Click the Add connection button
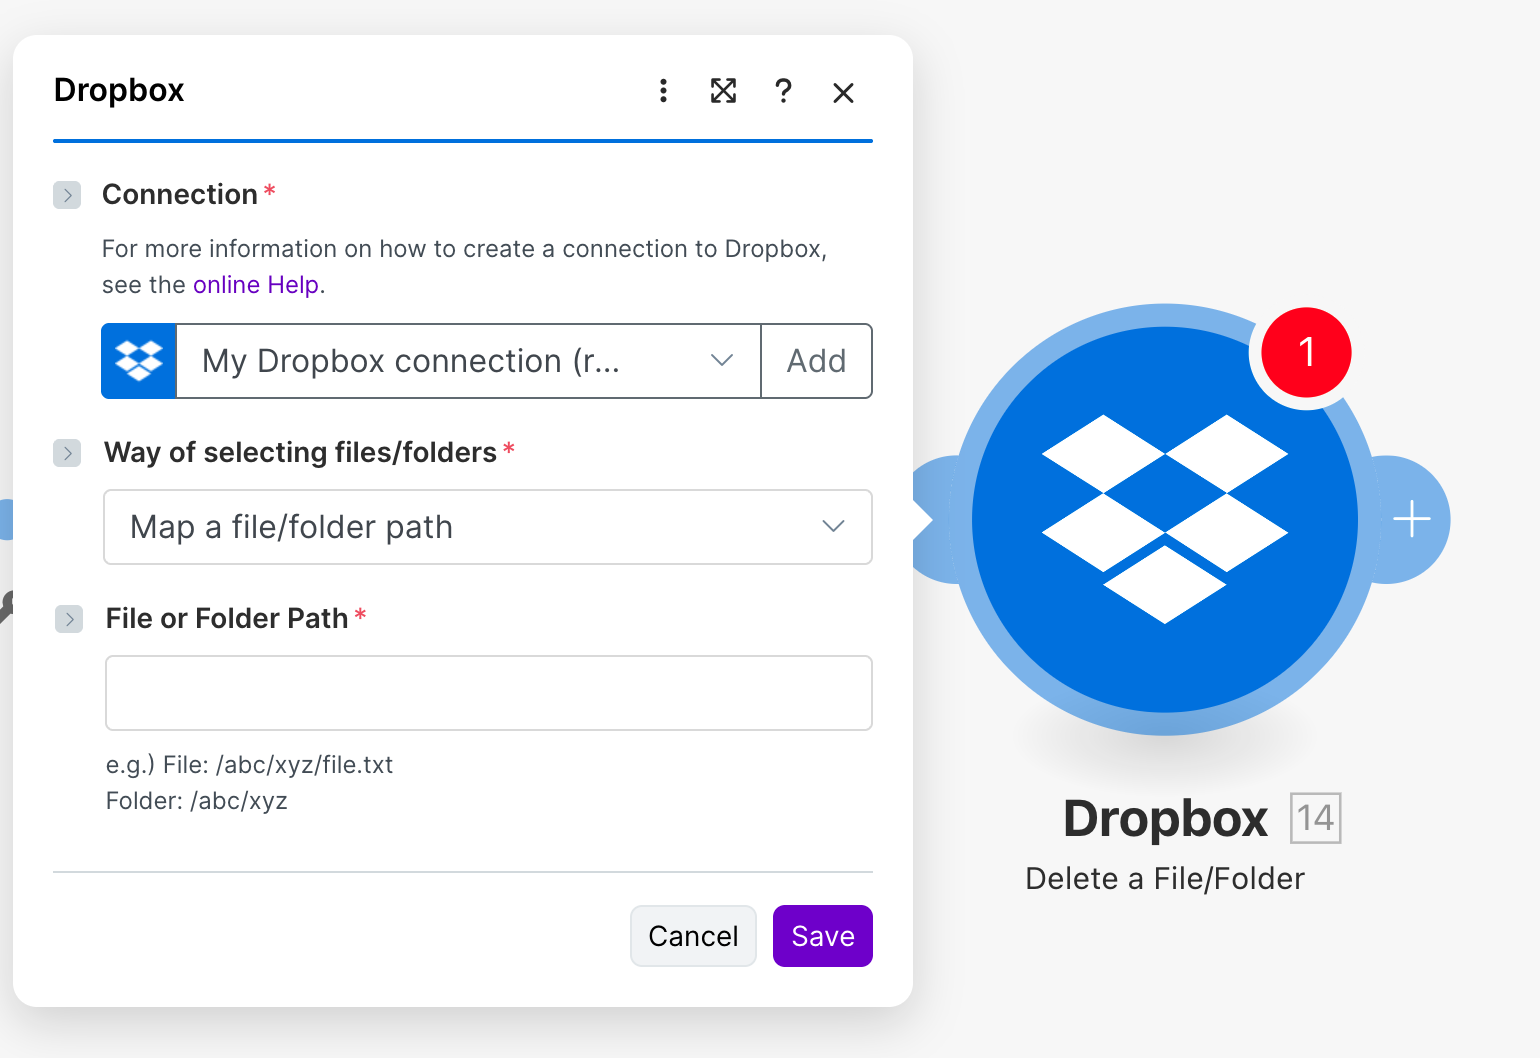 click(816, 361)
